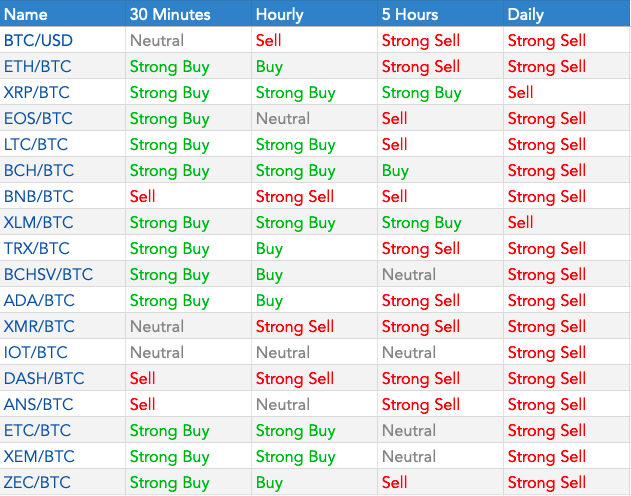Open the ETH/BTC pair link
This screenshot has height=496, width=631.
36,67
